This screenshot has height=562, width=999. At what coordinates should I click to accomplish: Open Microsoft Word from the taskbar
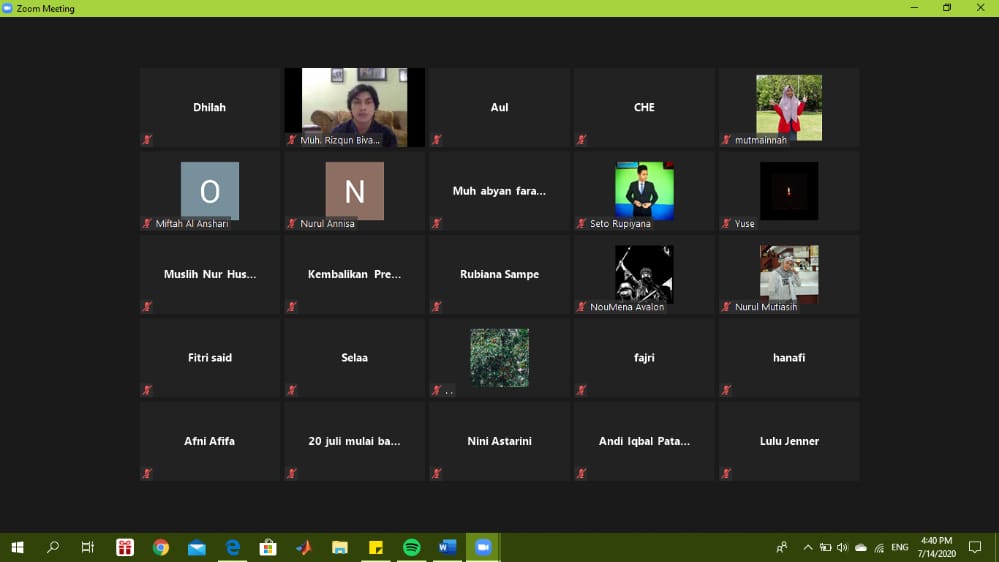(447, 547)
